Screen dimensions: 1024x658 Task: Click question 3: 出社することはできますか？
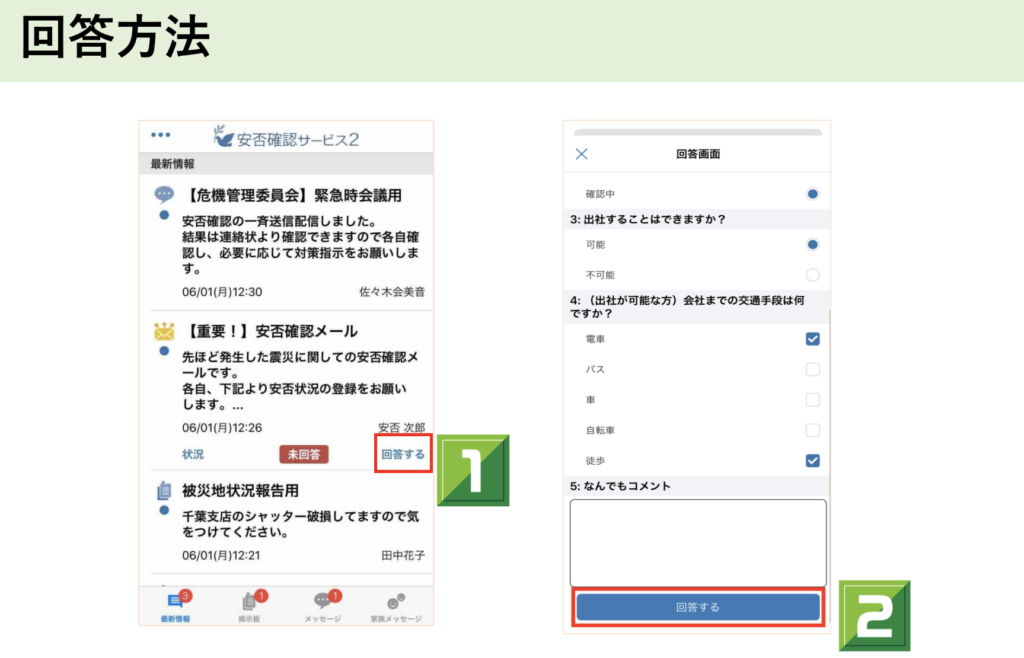coord(647,219)
